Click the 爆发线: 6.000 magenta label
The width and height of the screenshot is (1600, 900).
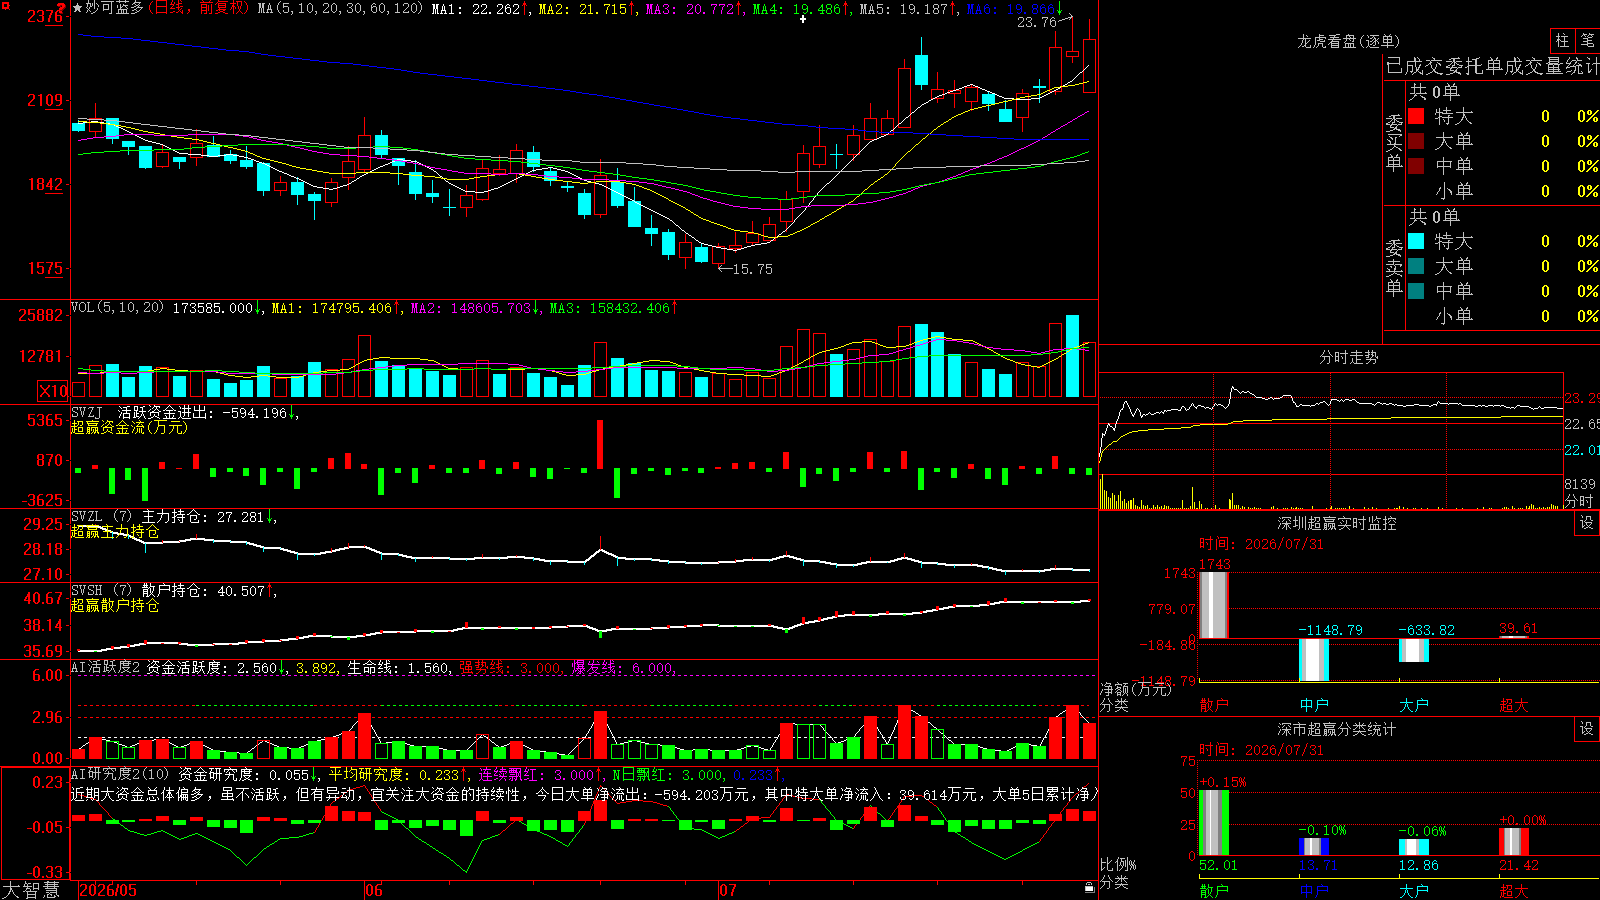622,667
